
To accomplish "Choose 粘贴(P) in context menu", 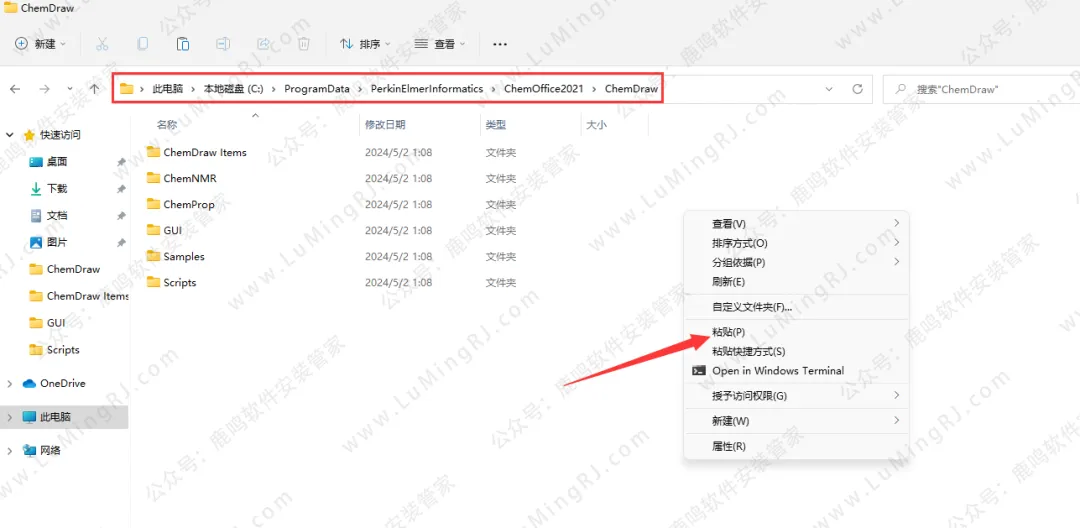I will coord(796,332).
